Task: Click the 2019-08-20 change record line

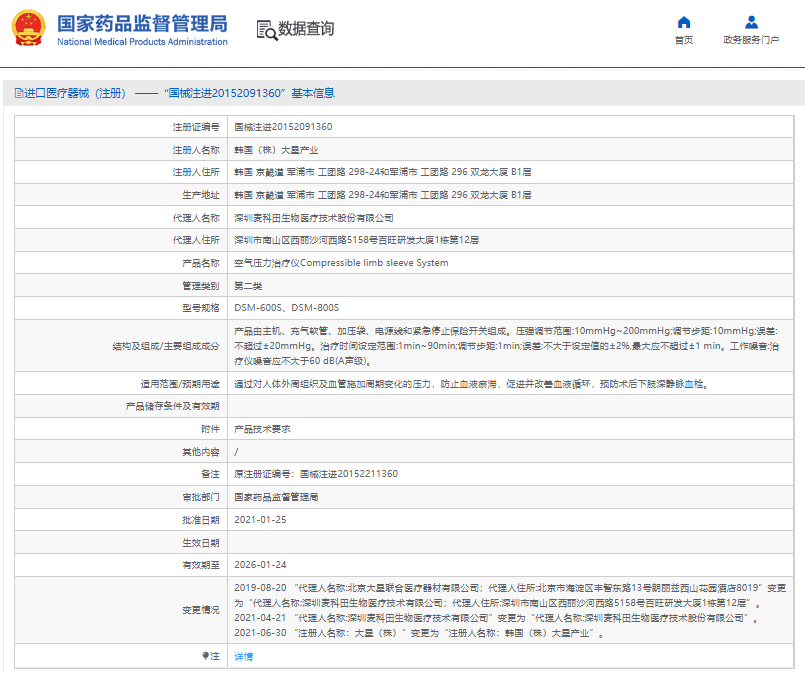Action: [x=510, y=595]
